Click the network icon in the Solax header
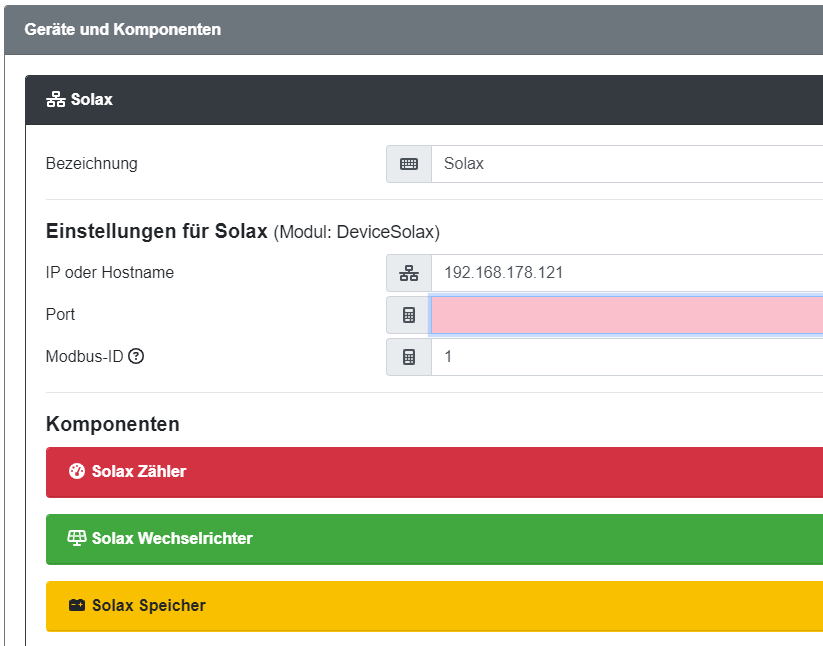This screenshot has width=823, height=646. 56,99
